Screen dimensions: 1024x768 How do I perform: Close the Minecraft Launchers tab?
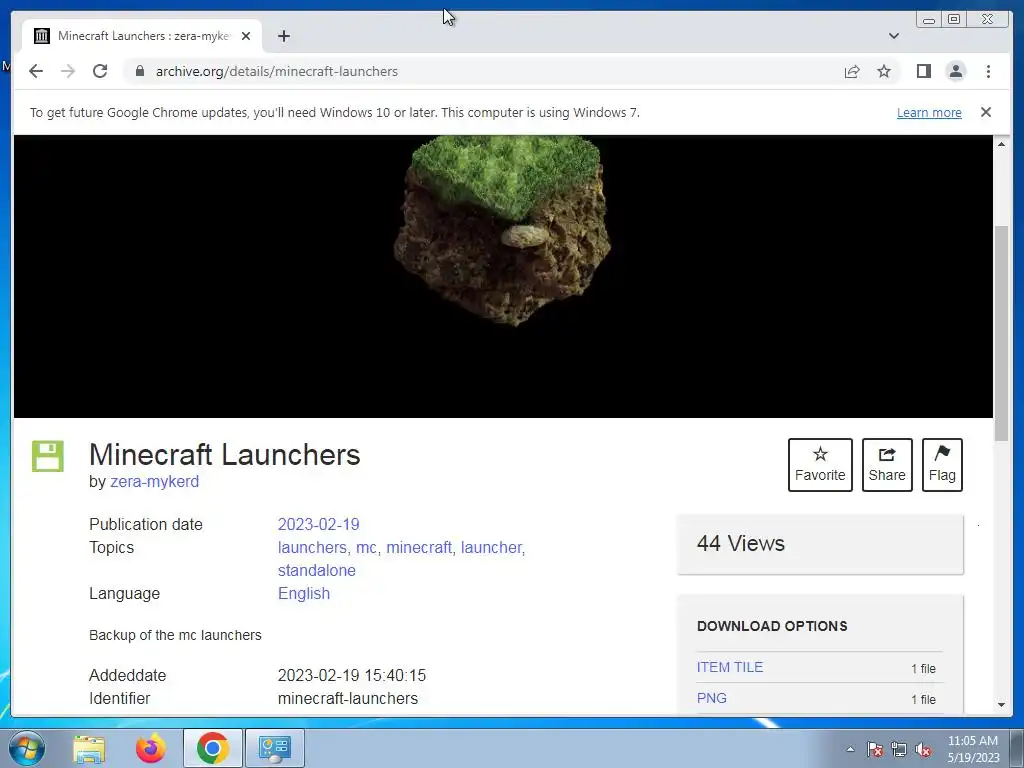(246, 36)
